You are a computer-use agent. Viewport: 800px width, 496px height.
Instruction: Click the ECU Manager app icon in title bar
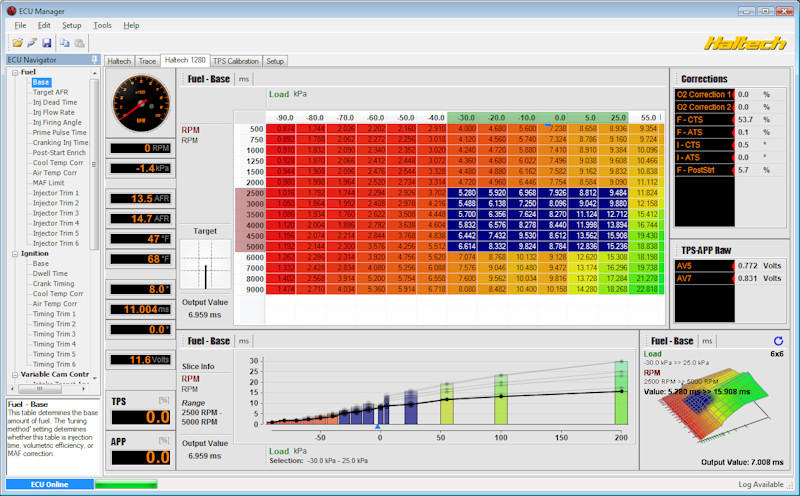pyautogui.click(x=11, y=11)
